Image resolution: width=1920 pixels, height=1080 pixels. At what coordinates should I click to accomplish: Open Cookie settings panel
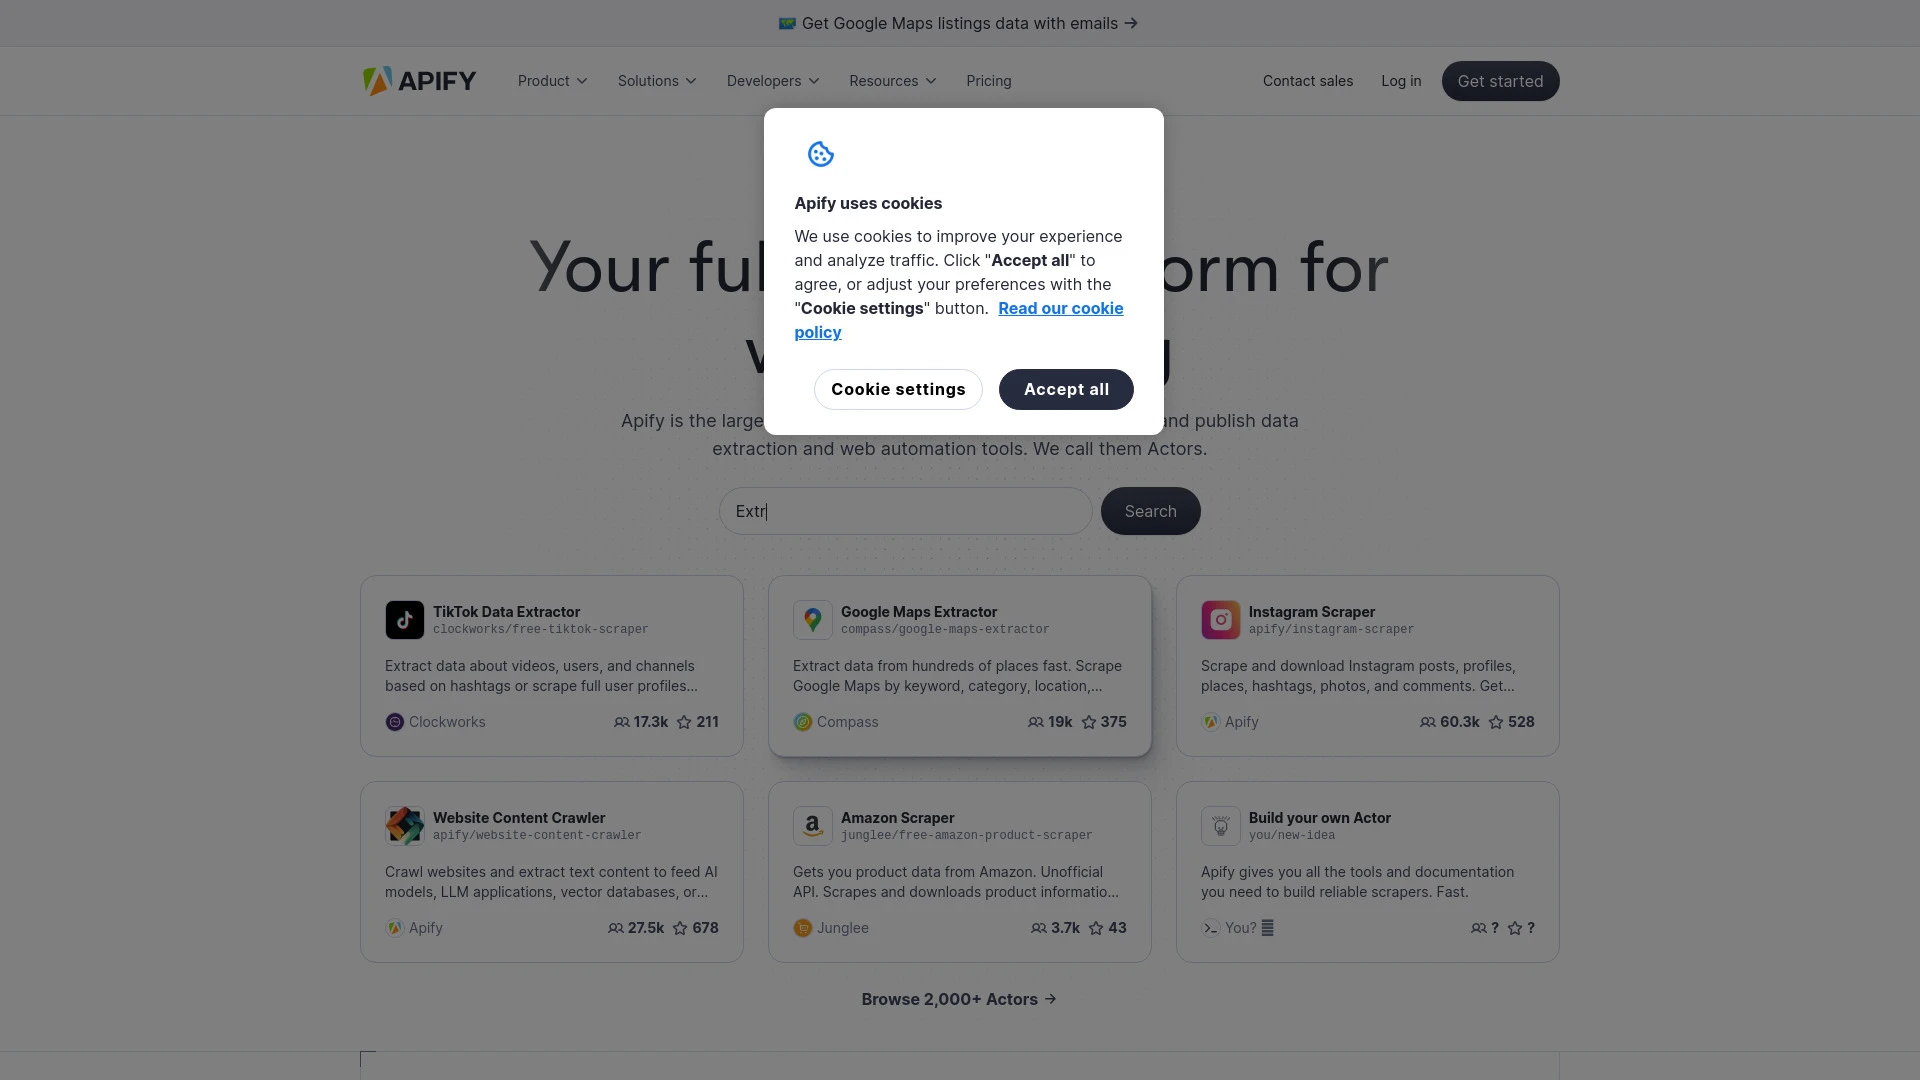pyautogui.click(x=898, y=389)
